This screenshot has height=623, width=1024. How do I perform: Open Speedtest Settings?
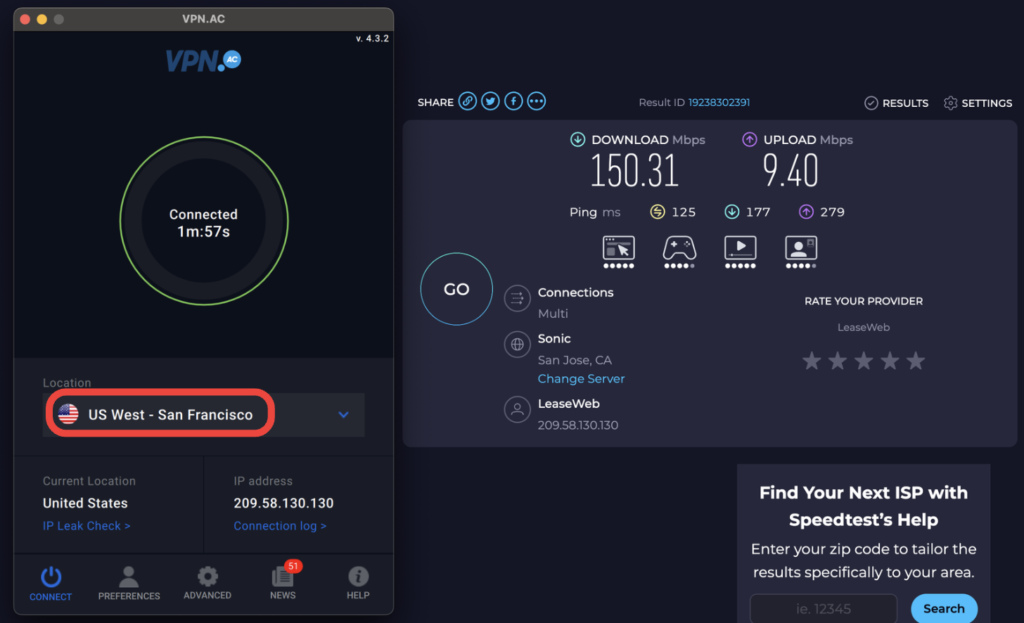pos(978,103)
